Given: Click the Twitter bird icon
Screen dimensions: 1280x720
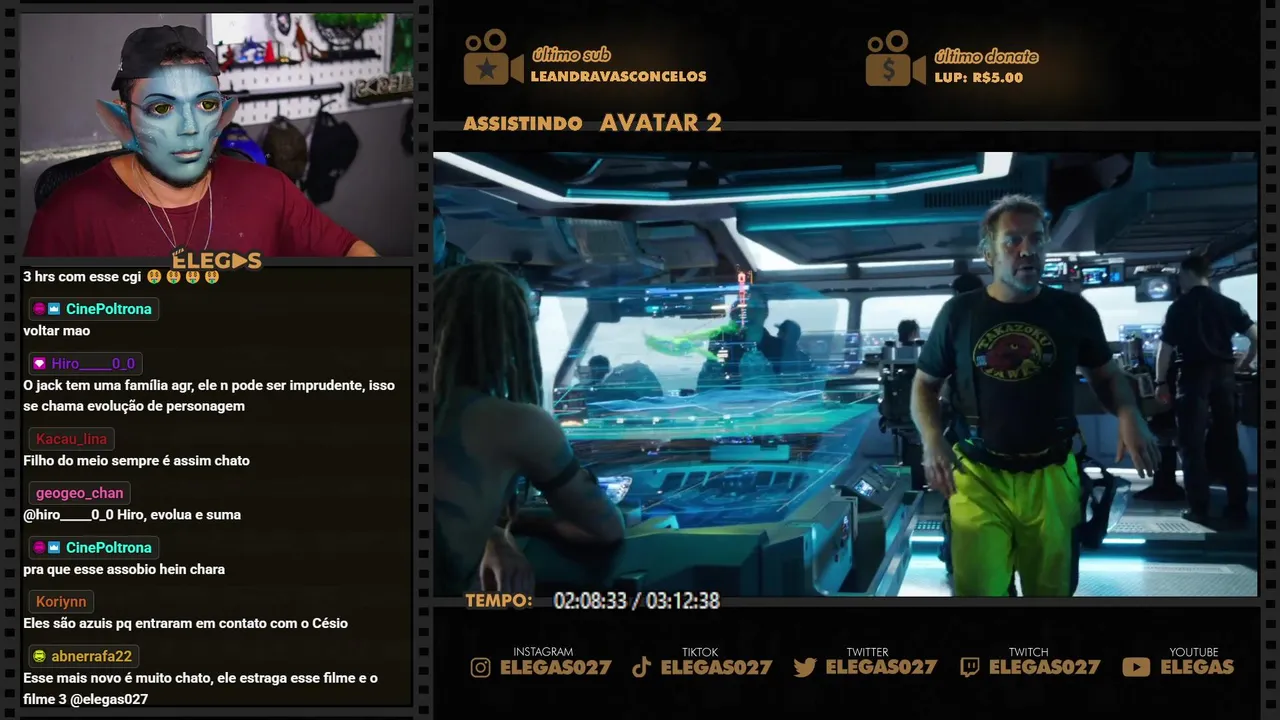Looking at the screenshot, I should point(805,668).
